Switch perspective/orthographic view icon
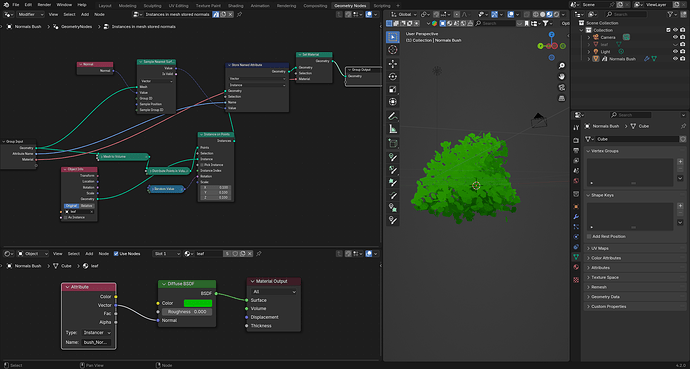The image size is (690, 369). [562, 99]
